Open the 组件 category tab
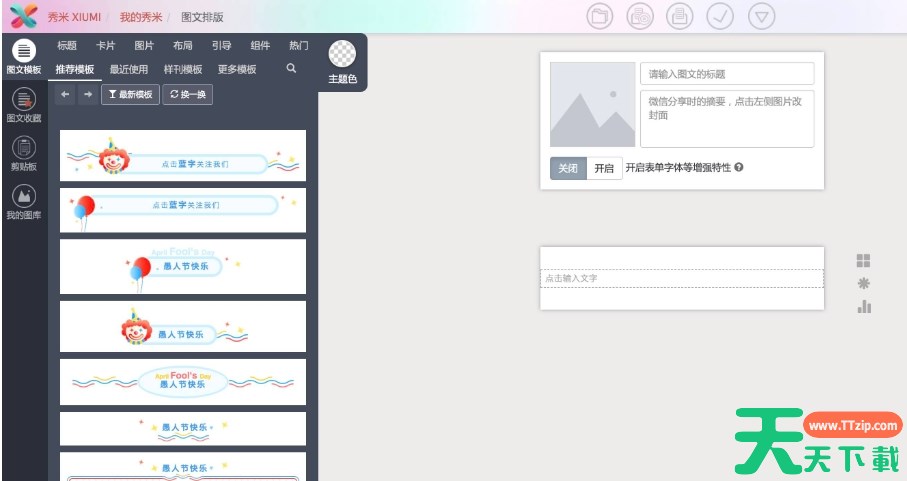907x481 pixels. (x=260, y=45)
